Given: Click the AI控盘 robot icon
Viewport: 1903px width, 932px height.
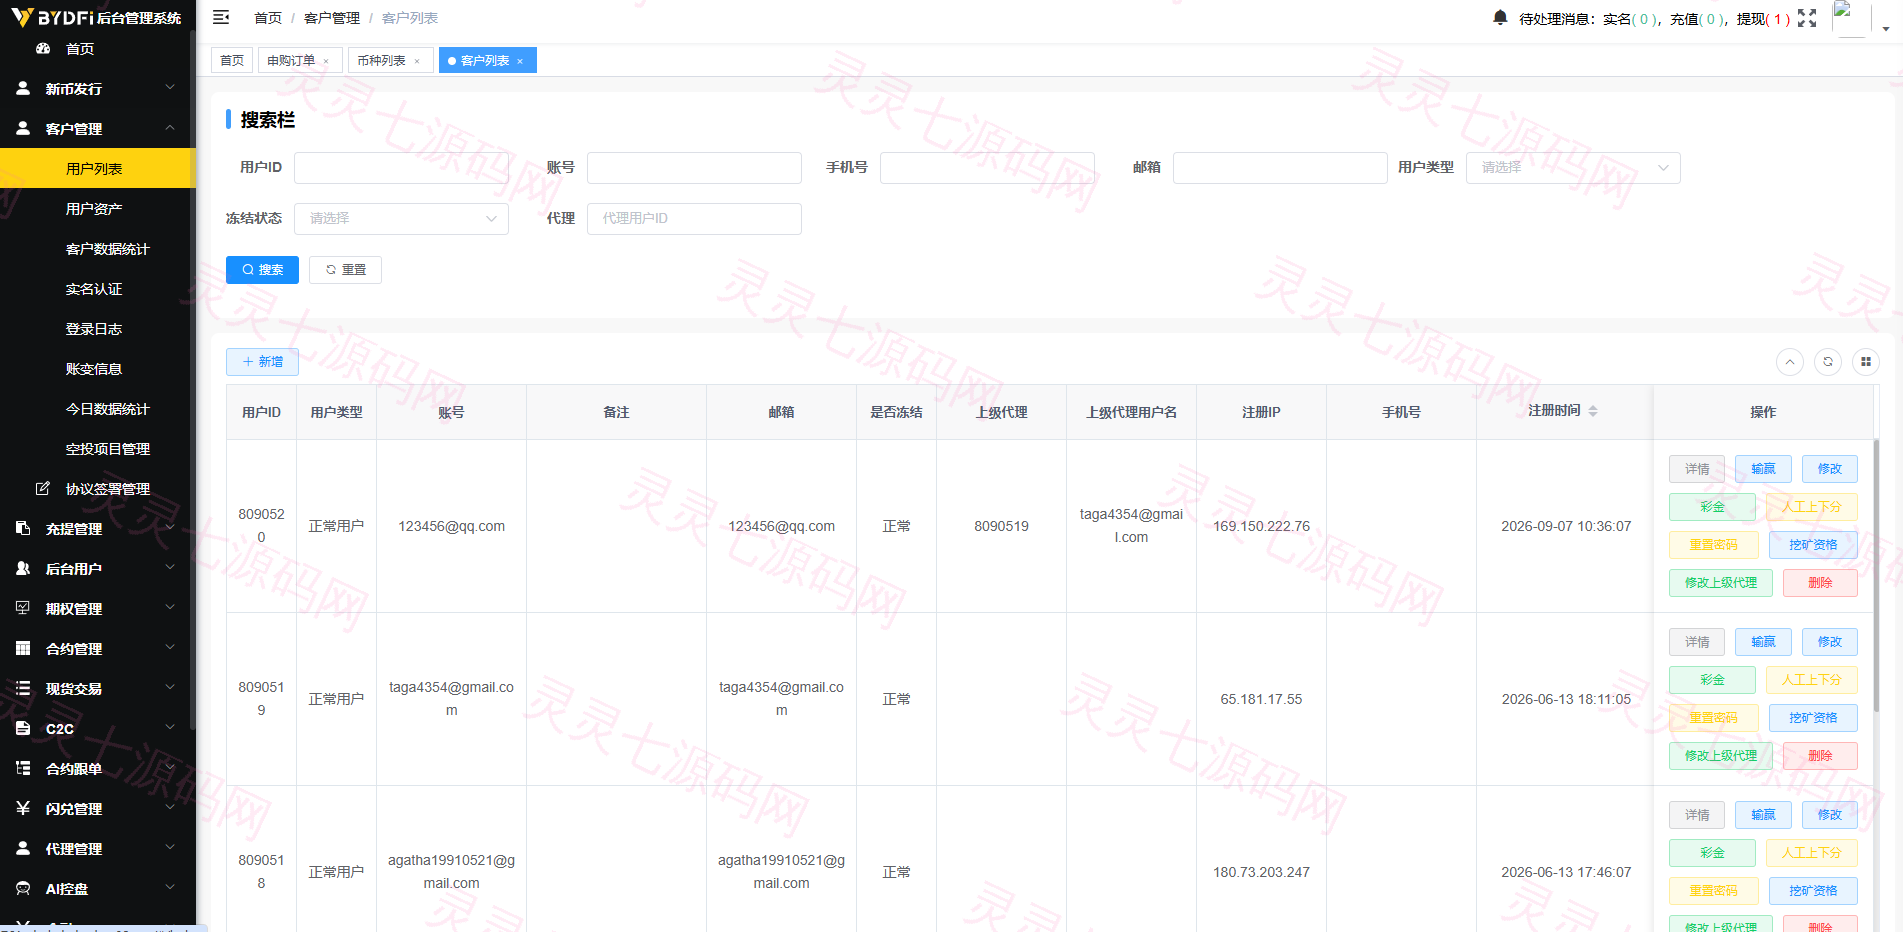Looking at the screenshot, I should tap(23, 888).
